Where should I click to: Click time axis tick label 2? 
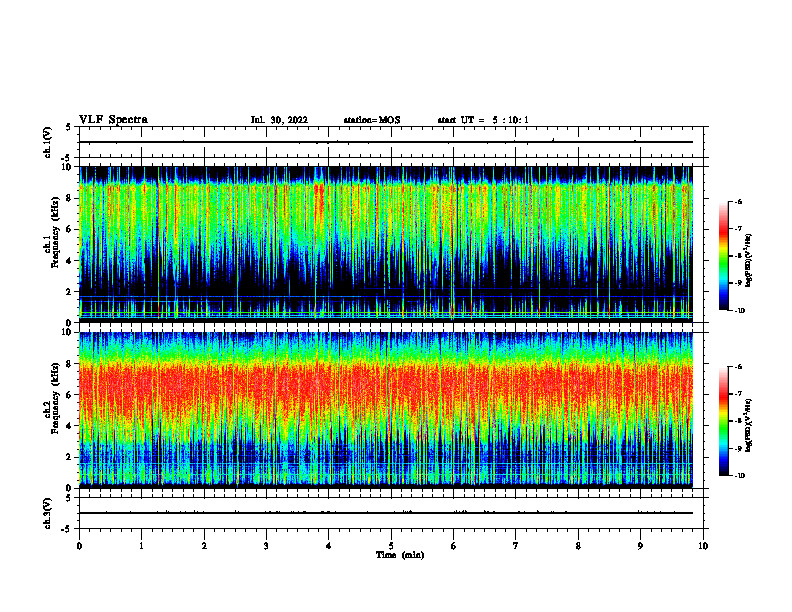click(x=204, y=546)
